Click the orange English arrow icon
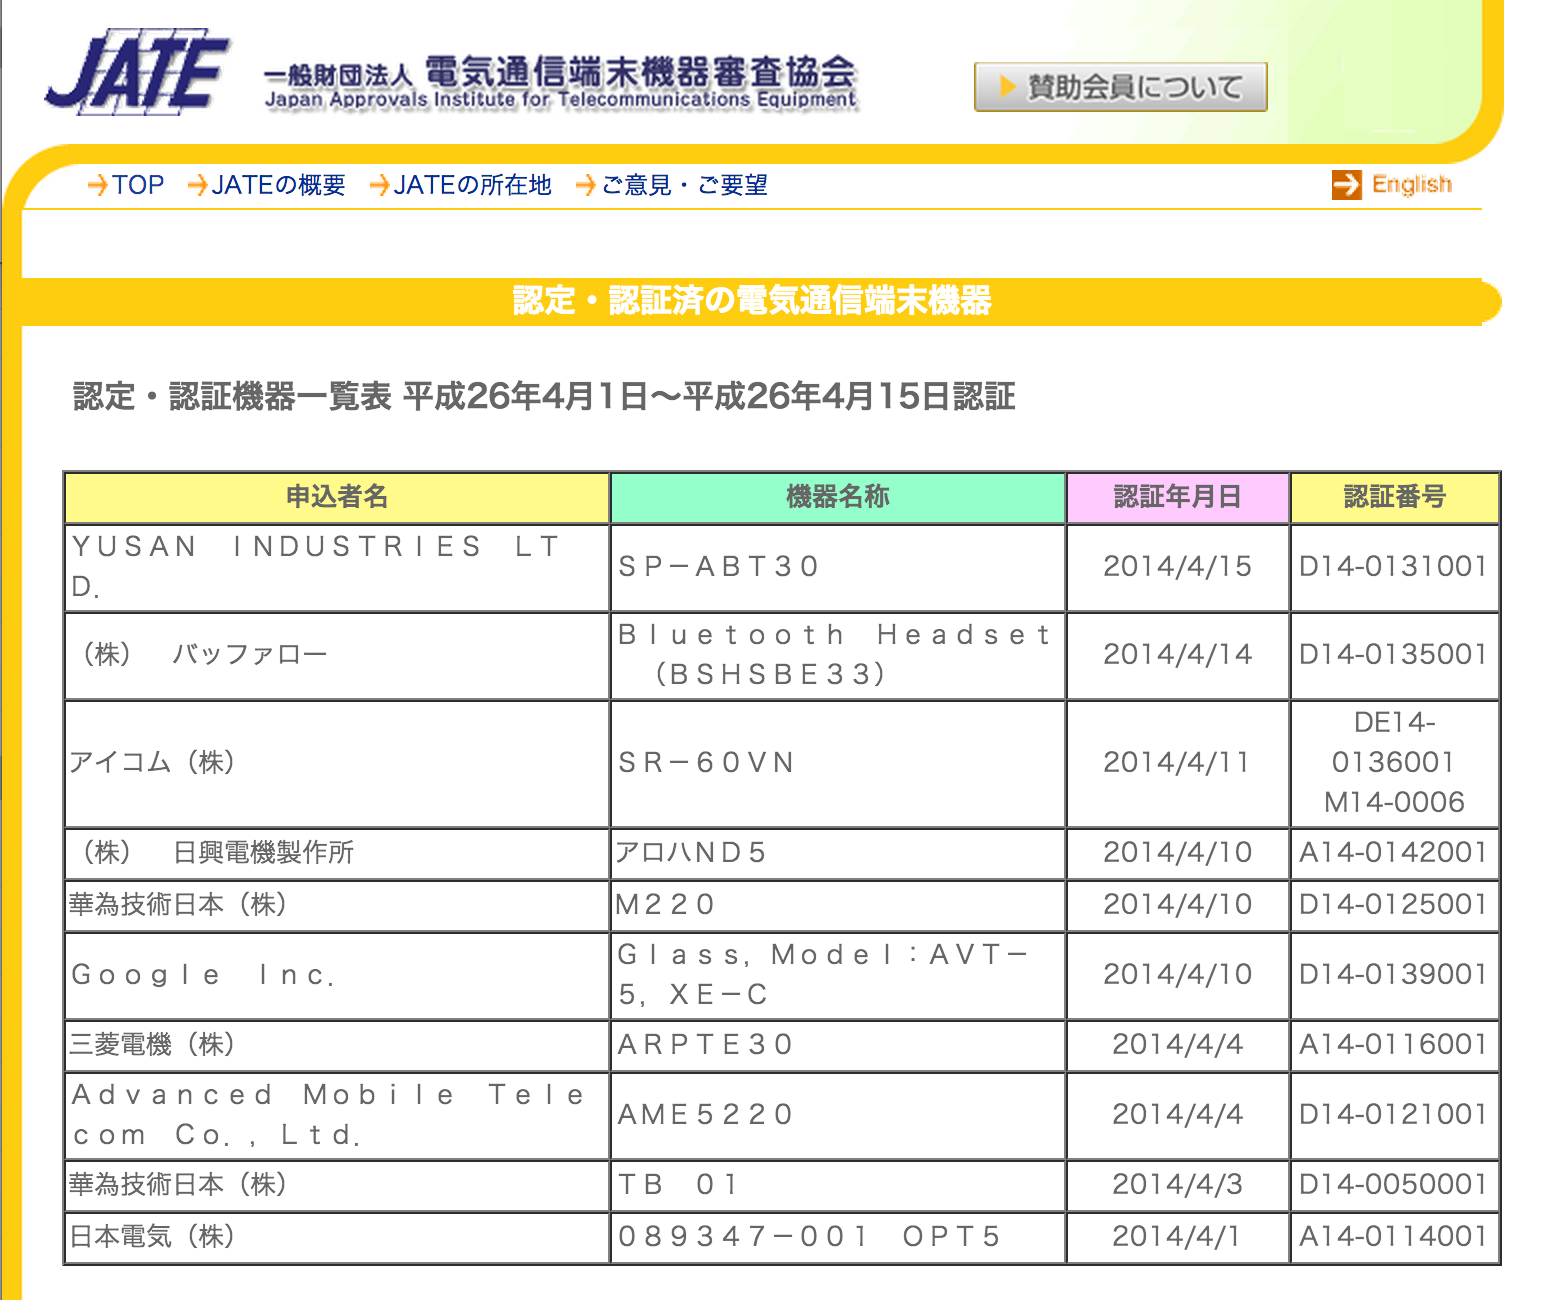This screenshot has width=1556, height=1300. pyautogui.click(x=1347, y=184)
